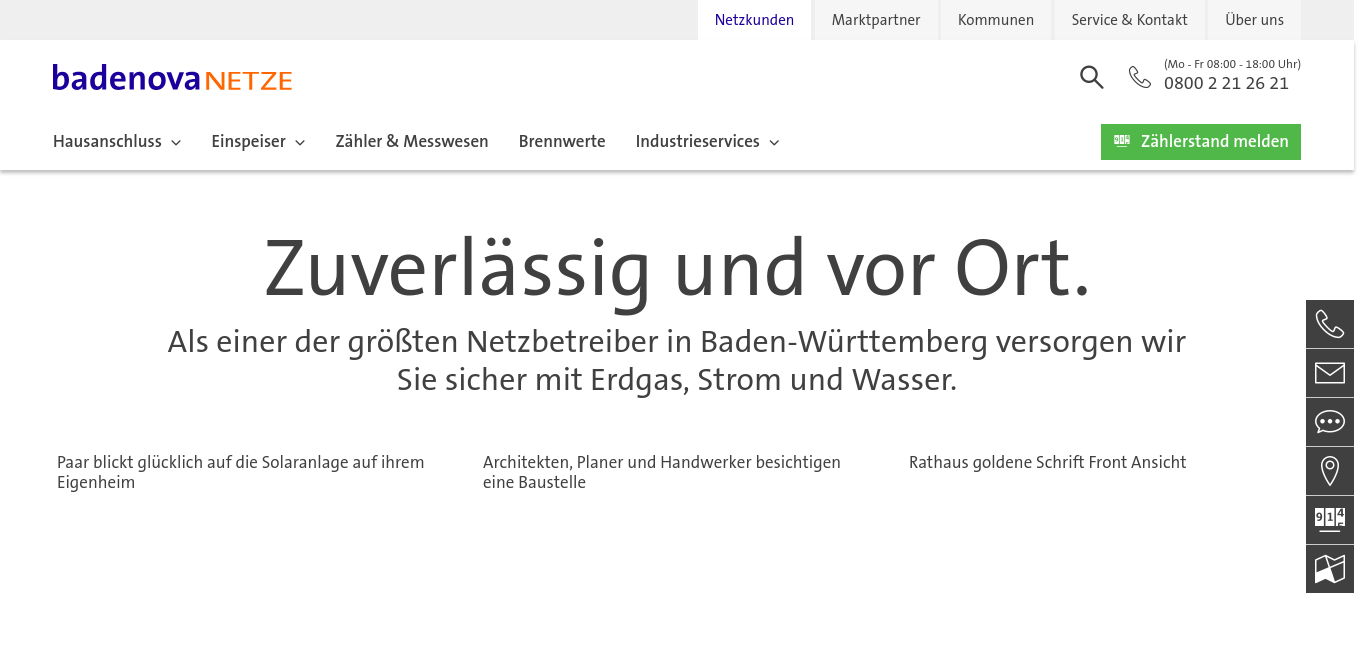Click the green Zählerstand melden button
Viewport: 1366px width, 651px height.
pyautogui.click(x=1201, y=142)
